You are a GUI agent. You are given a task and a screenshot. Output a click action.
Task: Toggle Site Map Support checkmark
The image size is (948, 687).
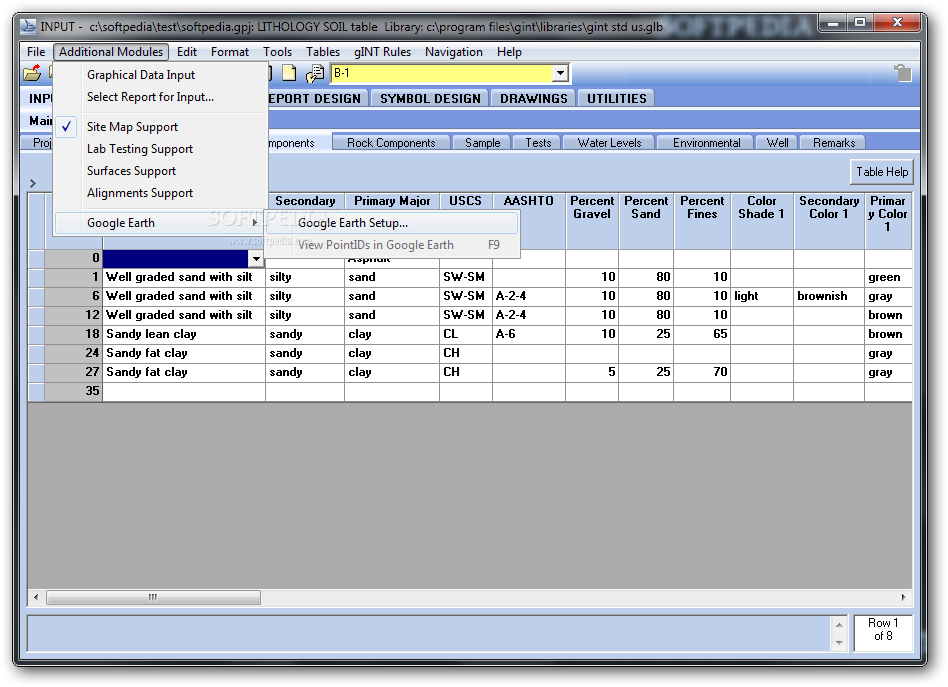(x=67, y=126)
